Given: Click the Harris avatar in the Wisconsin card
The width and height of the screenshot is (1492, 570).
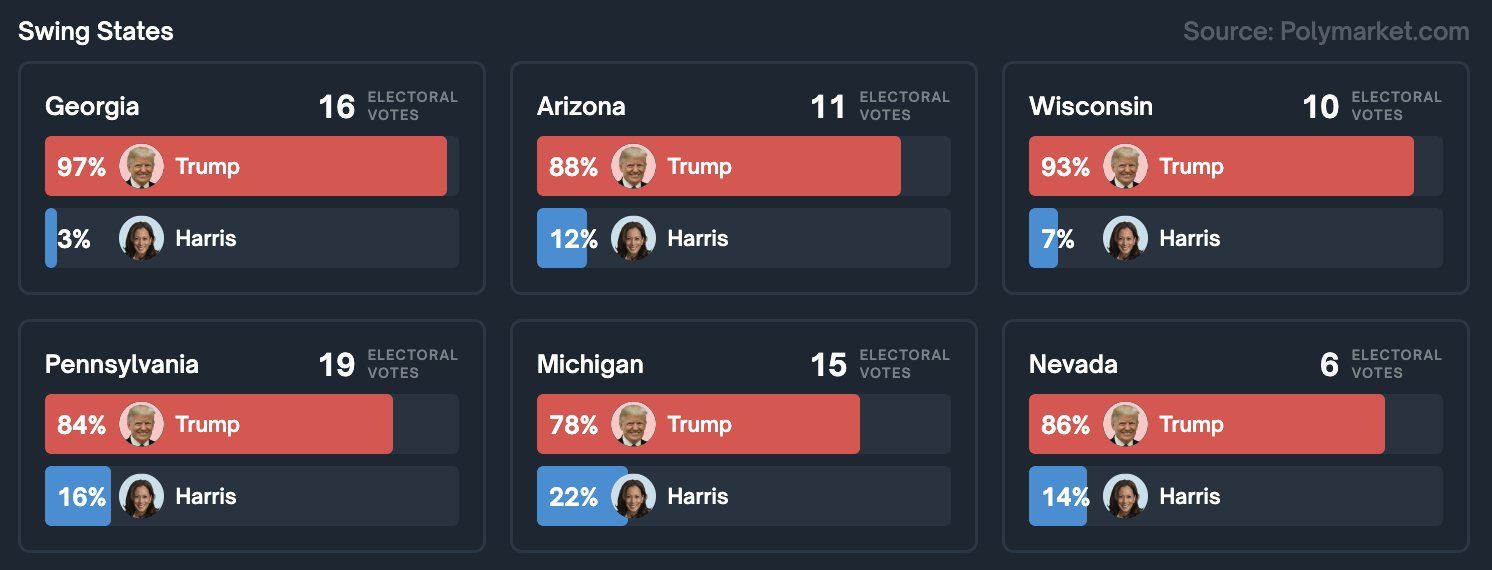Looking at the screenshot, I should [1125, 238].
